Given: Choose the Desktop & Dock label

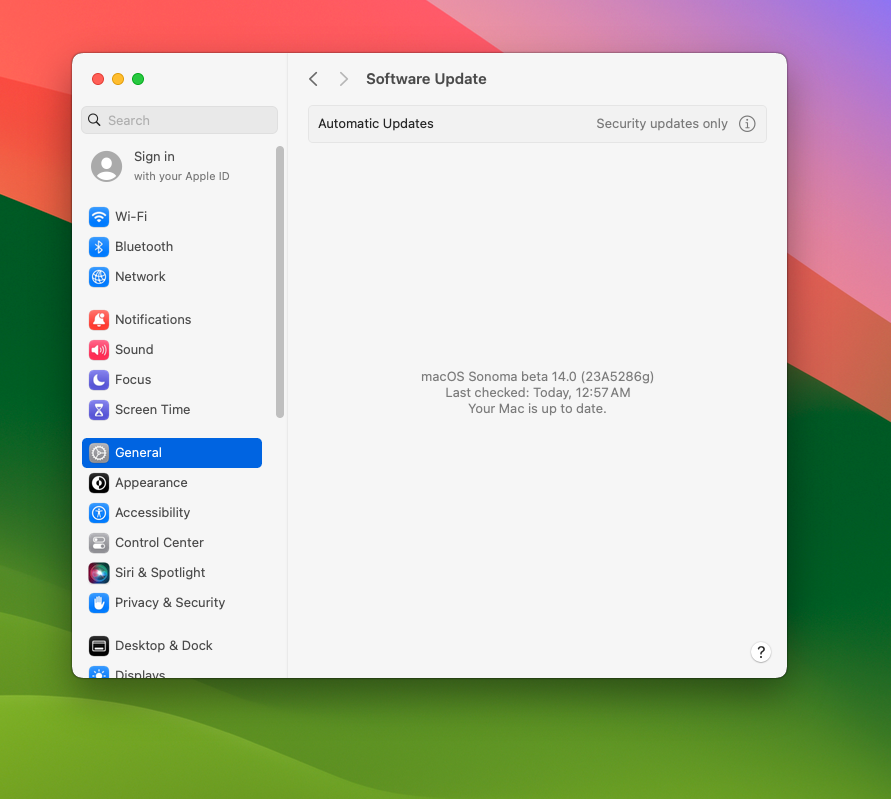Looking at the screenshot, I should click(164, 646).
